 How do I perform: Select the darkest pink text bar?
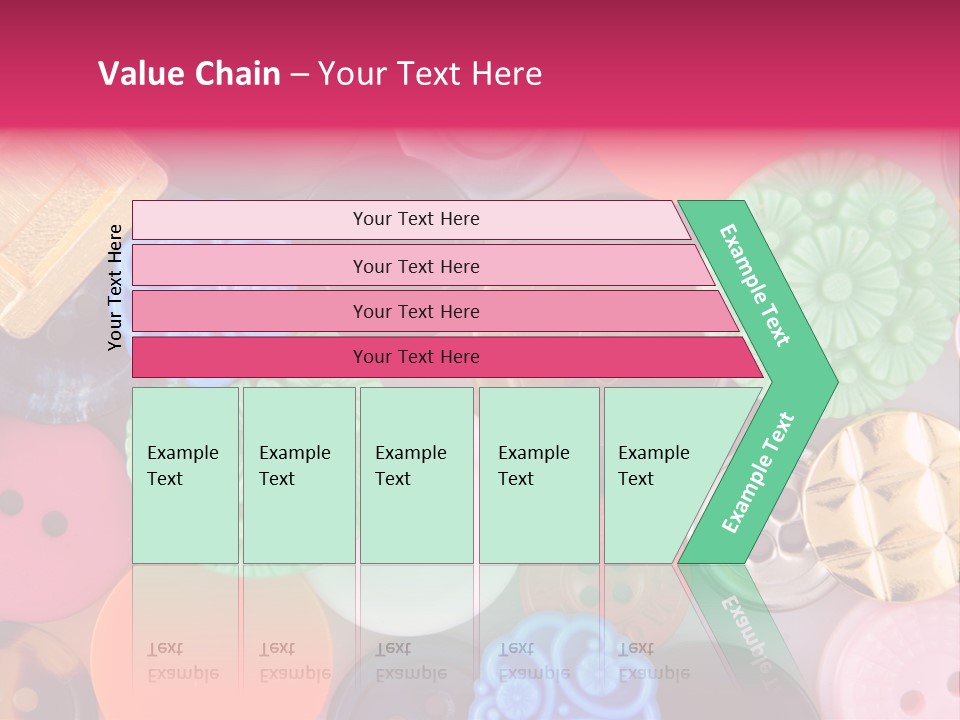(415, 357)
